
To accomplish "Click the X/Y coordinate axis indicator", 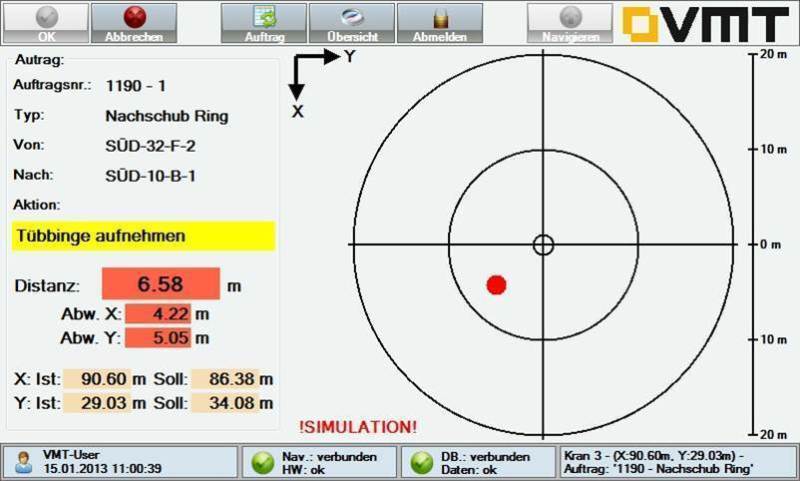I will [x=321, y=84].
